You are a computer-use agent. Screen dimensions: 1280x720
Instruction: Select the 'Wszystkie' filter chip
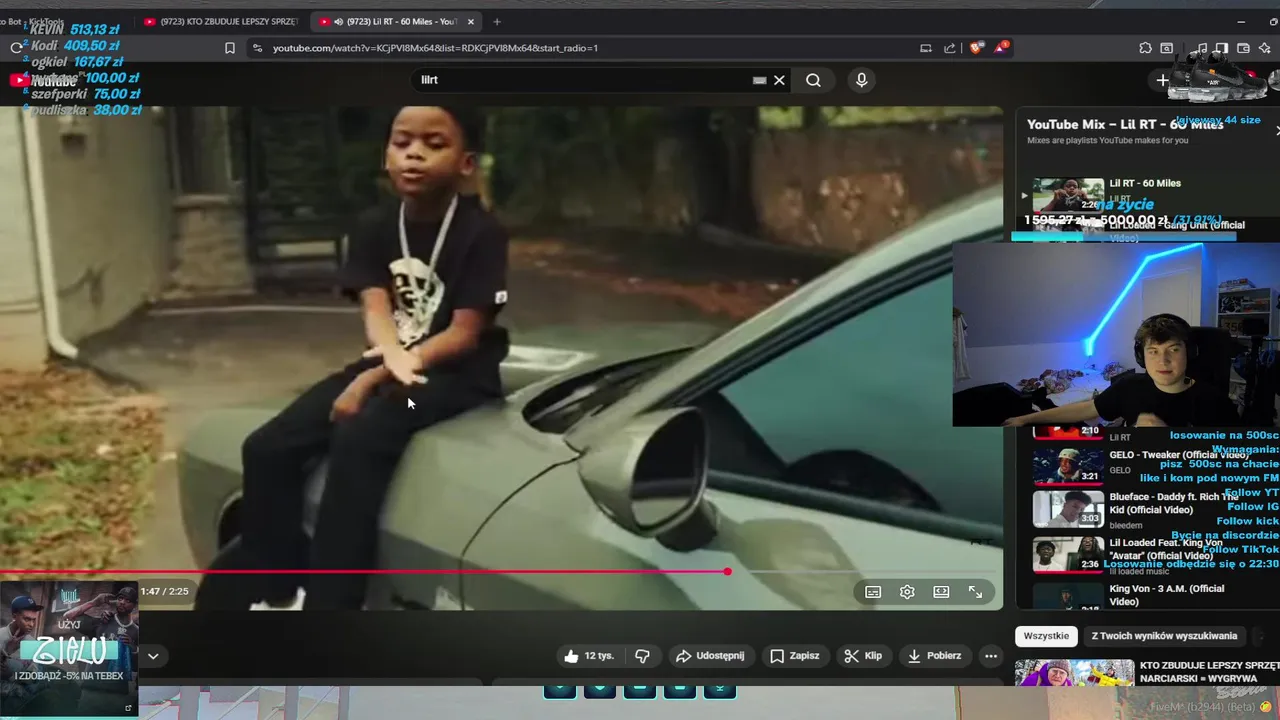(x=1046, y=636)
